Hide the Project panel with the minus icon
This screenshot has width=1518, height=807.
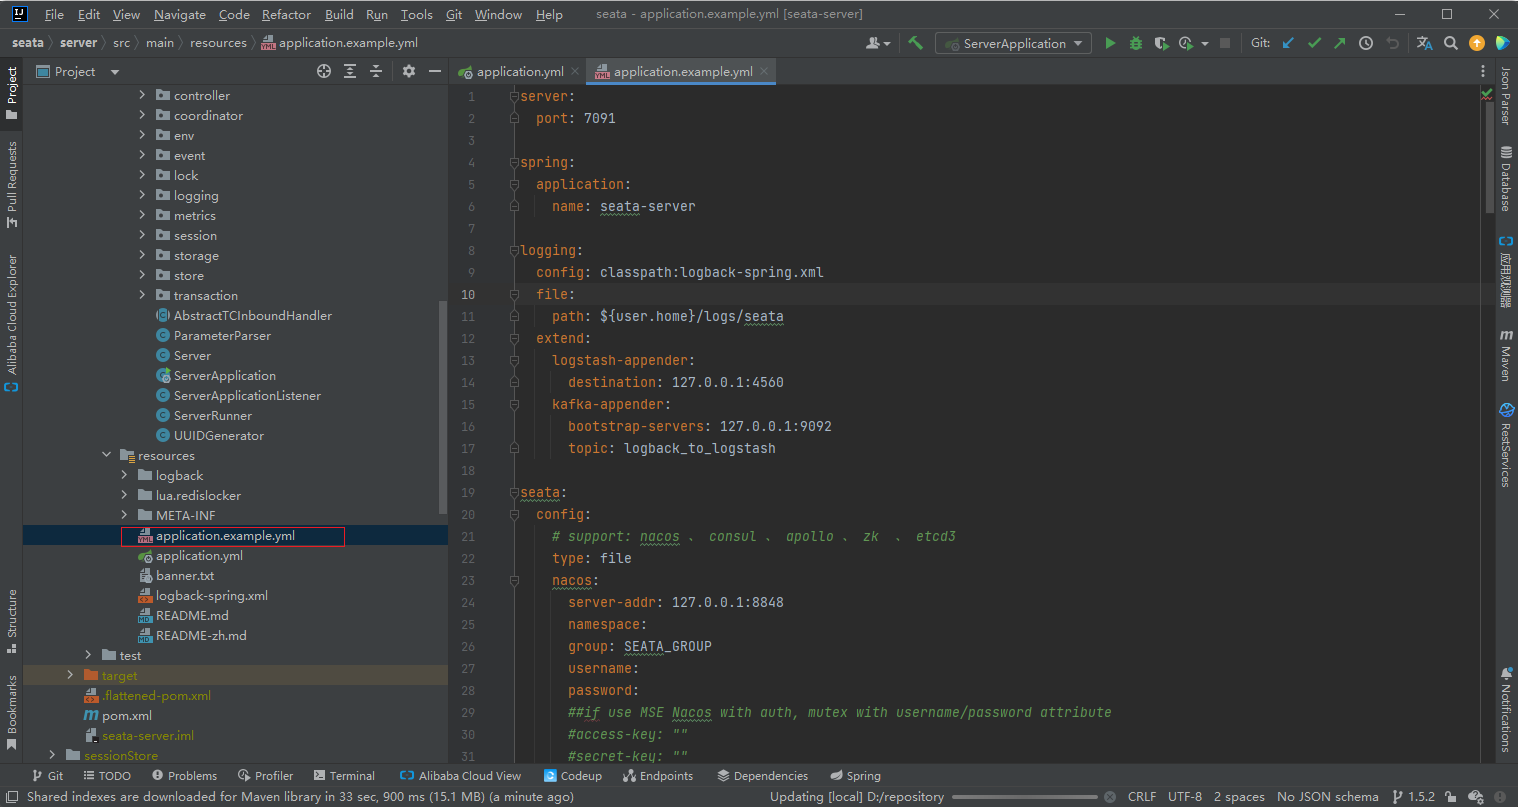pos(435,71)
